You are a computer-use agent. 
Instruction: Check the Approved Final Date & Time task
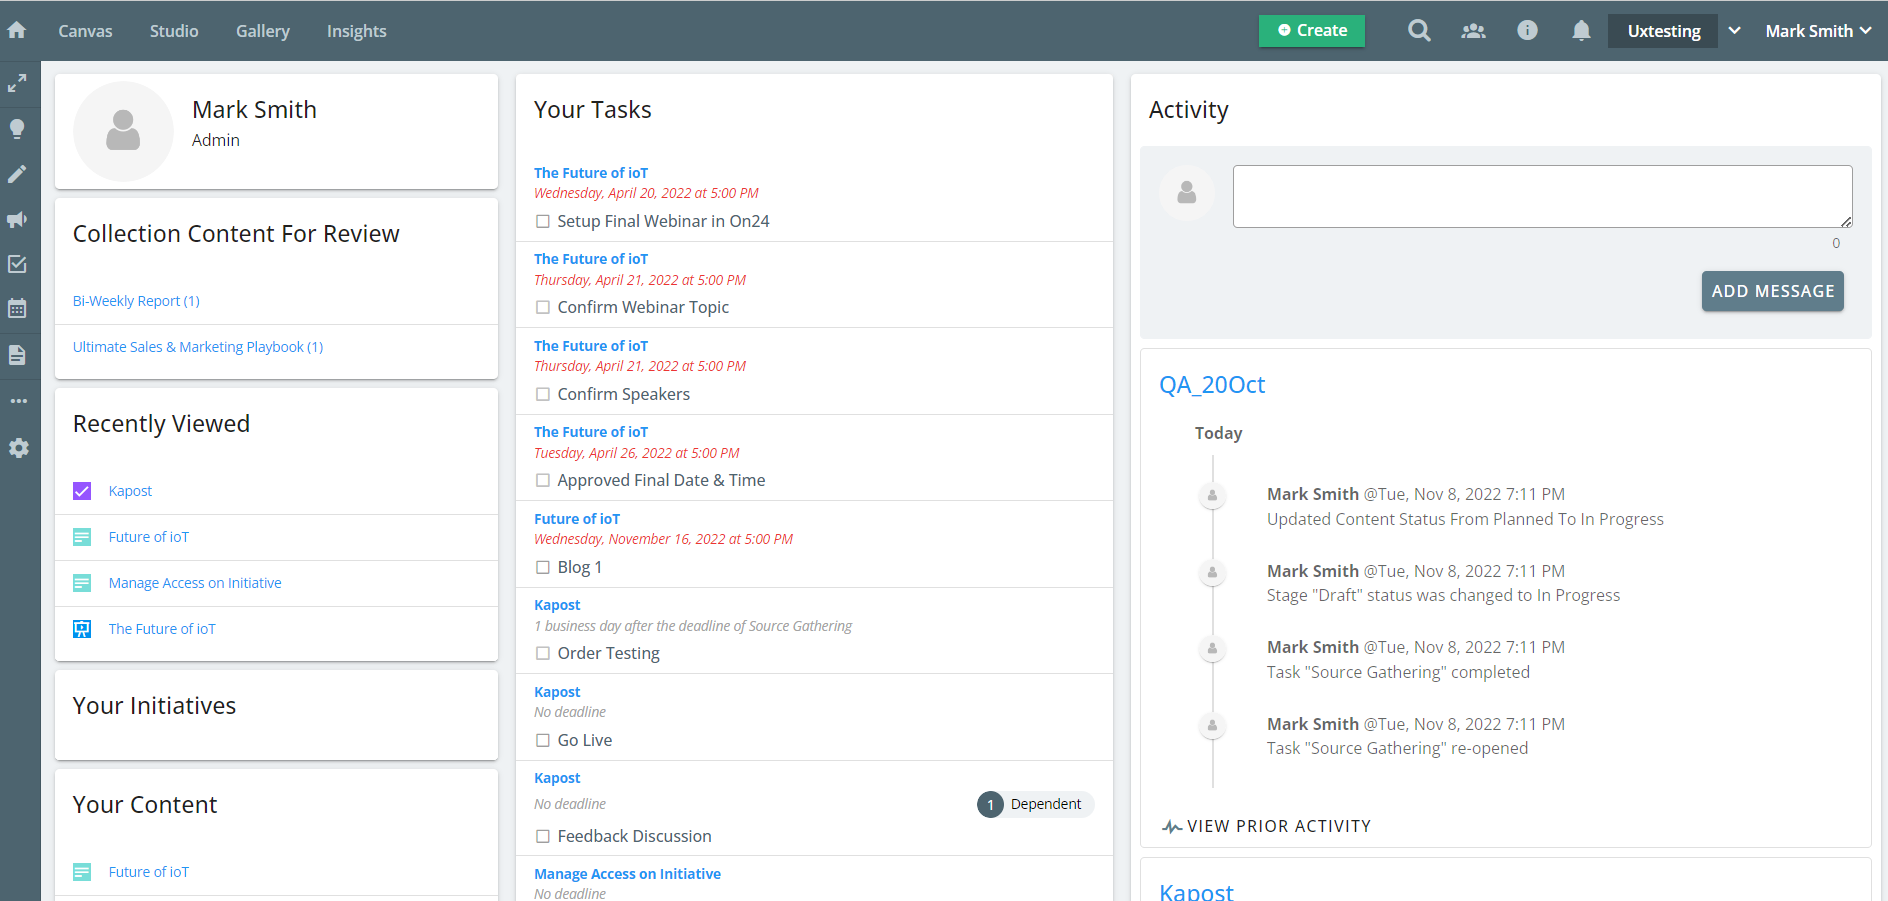(543, 480)
